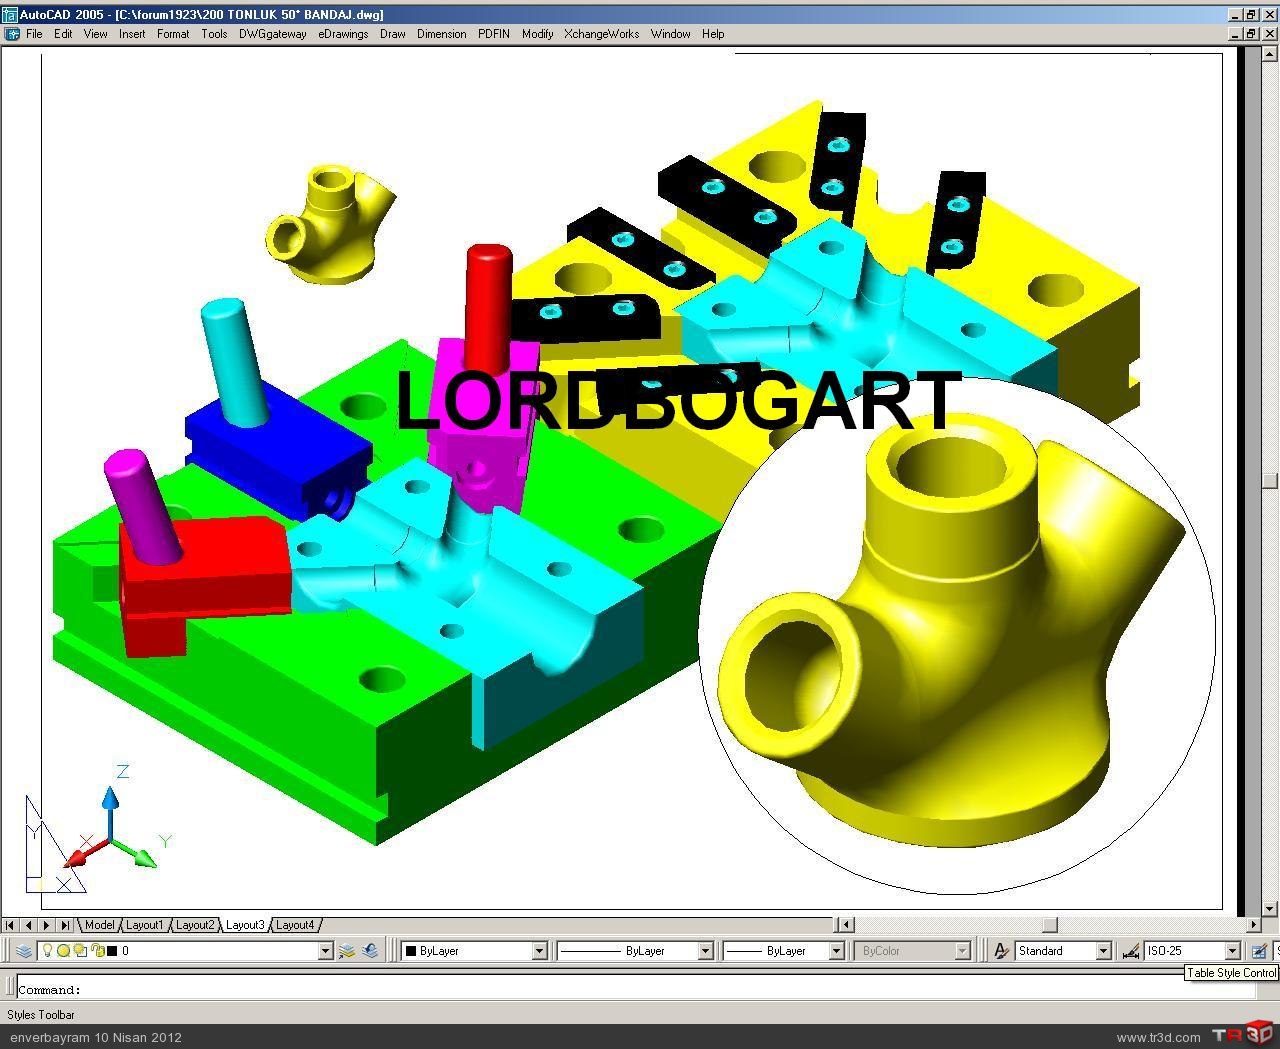The height and width of the screenshot is (1049, 1280).
Task: Open the Layer Properties Manager icon
Action: pos(24,951)
